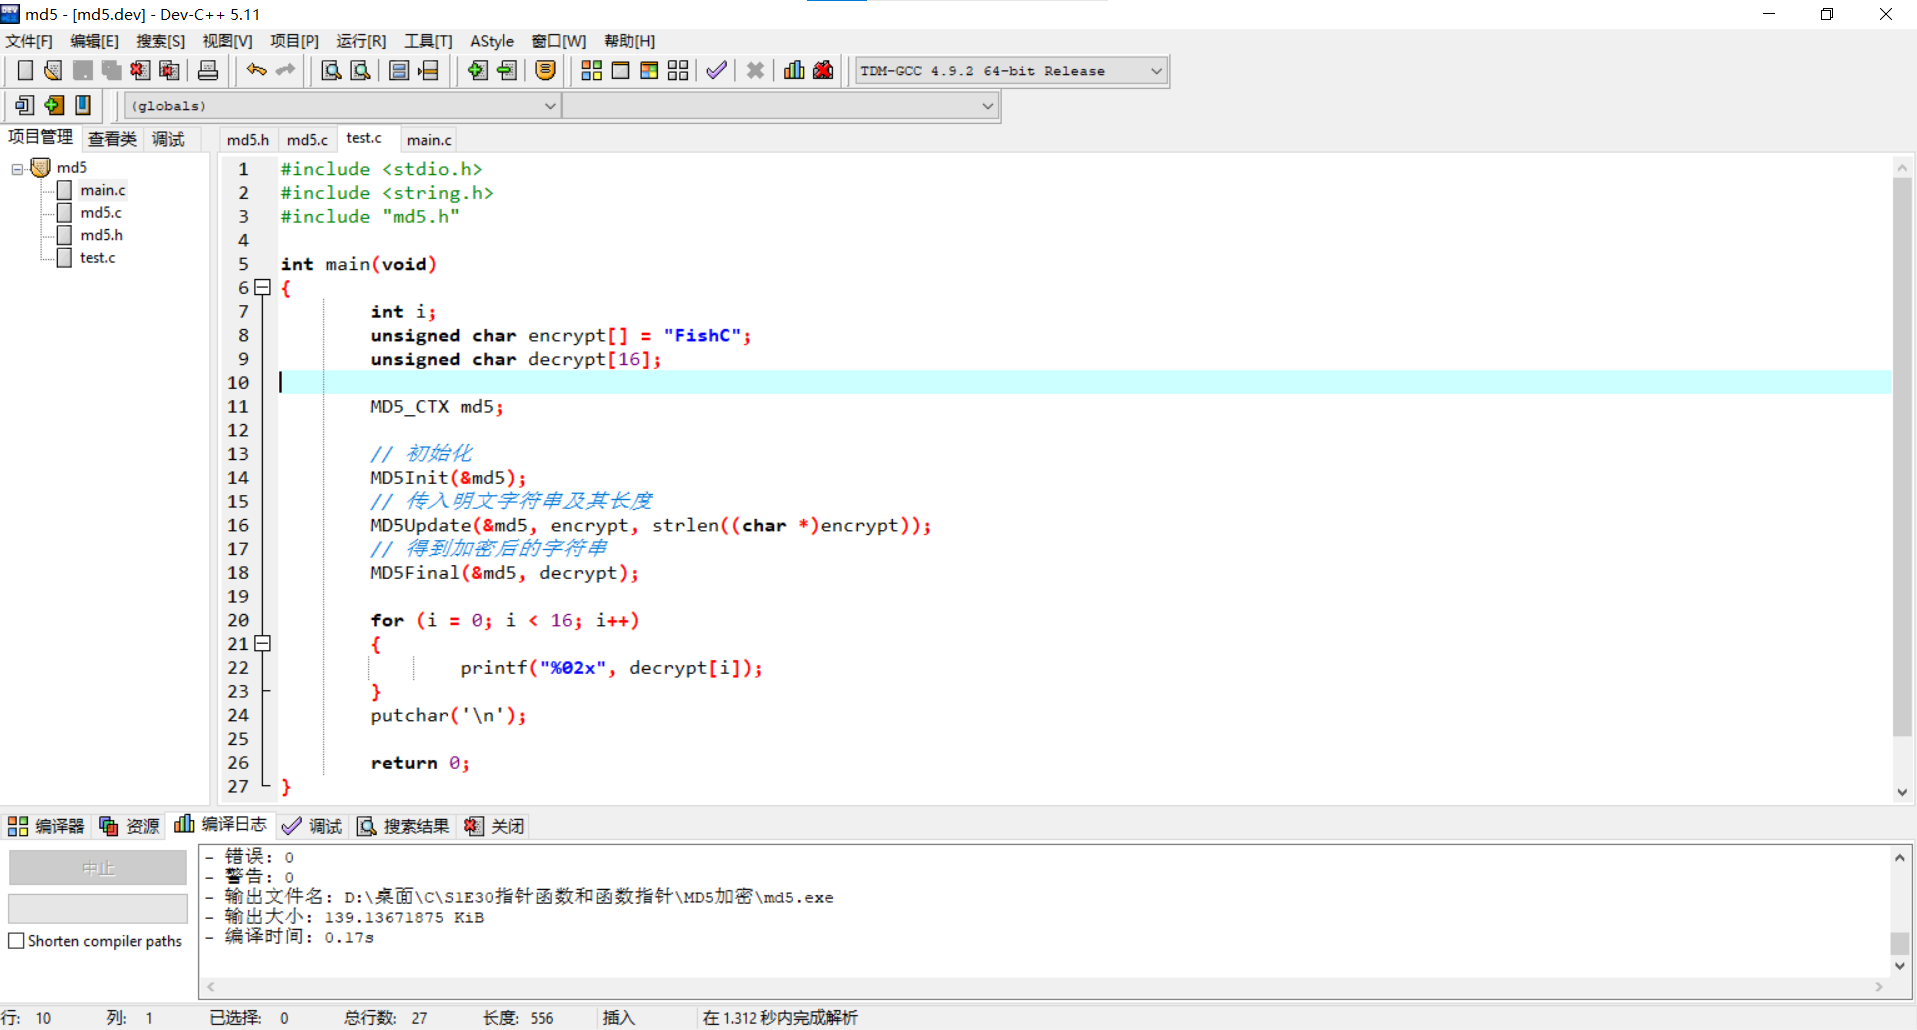Click the Rebuild All icon
Viewport: 1917px width, 1030px height.
tap(679, 70)
